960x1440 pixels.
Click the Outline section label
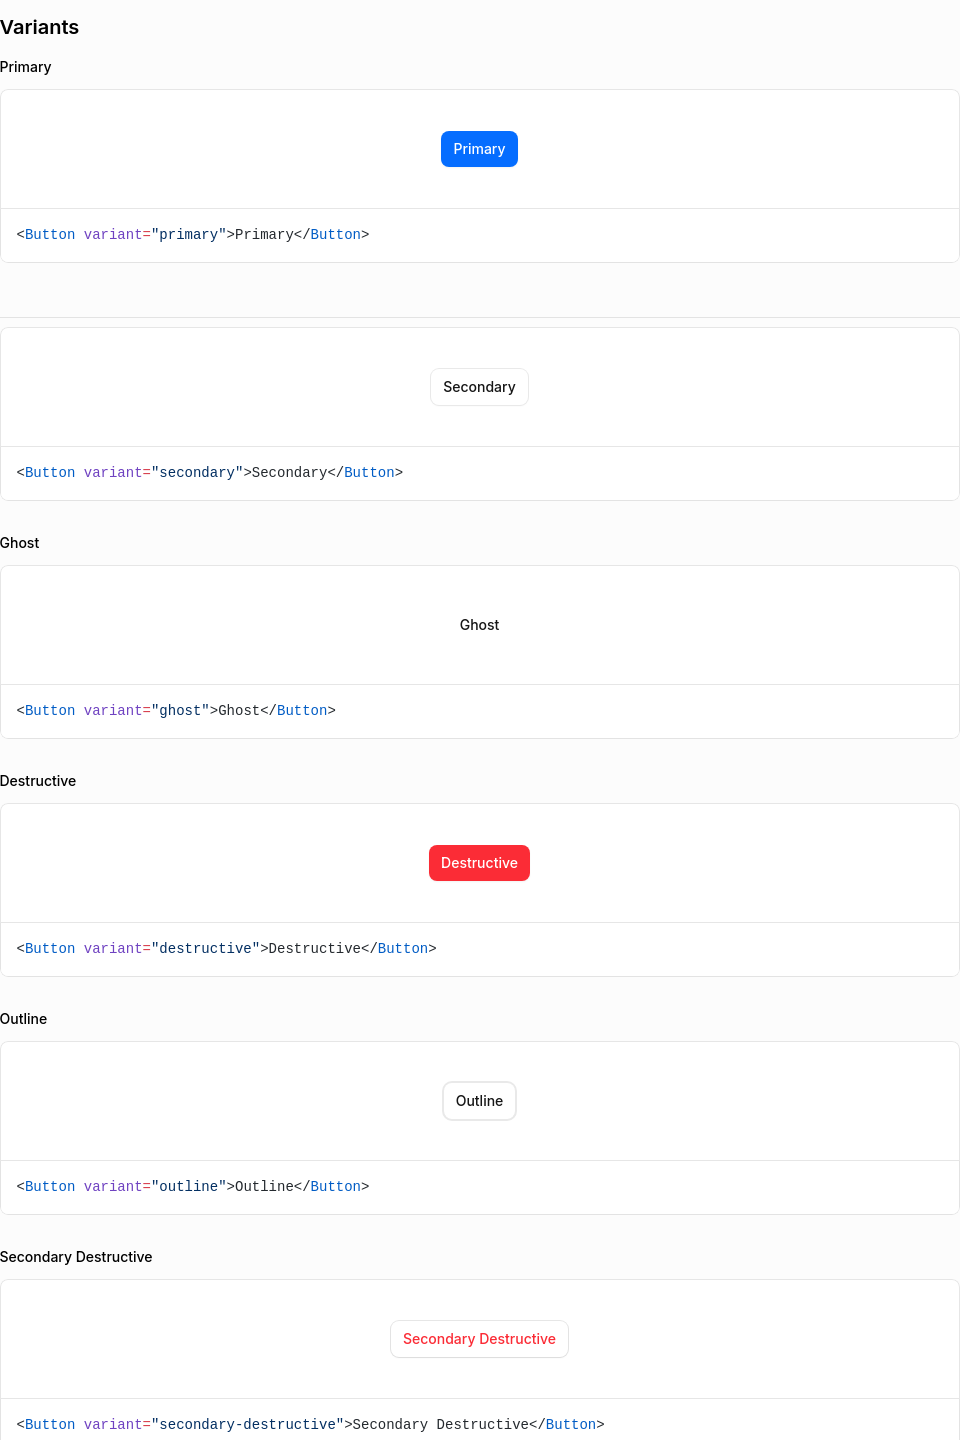(x=24, y=1019)
